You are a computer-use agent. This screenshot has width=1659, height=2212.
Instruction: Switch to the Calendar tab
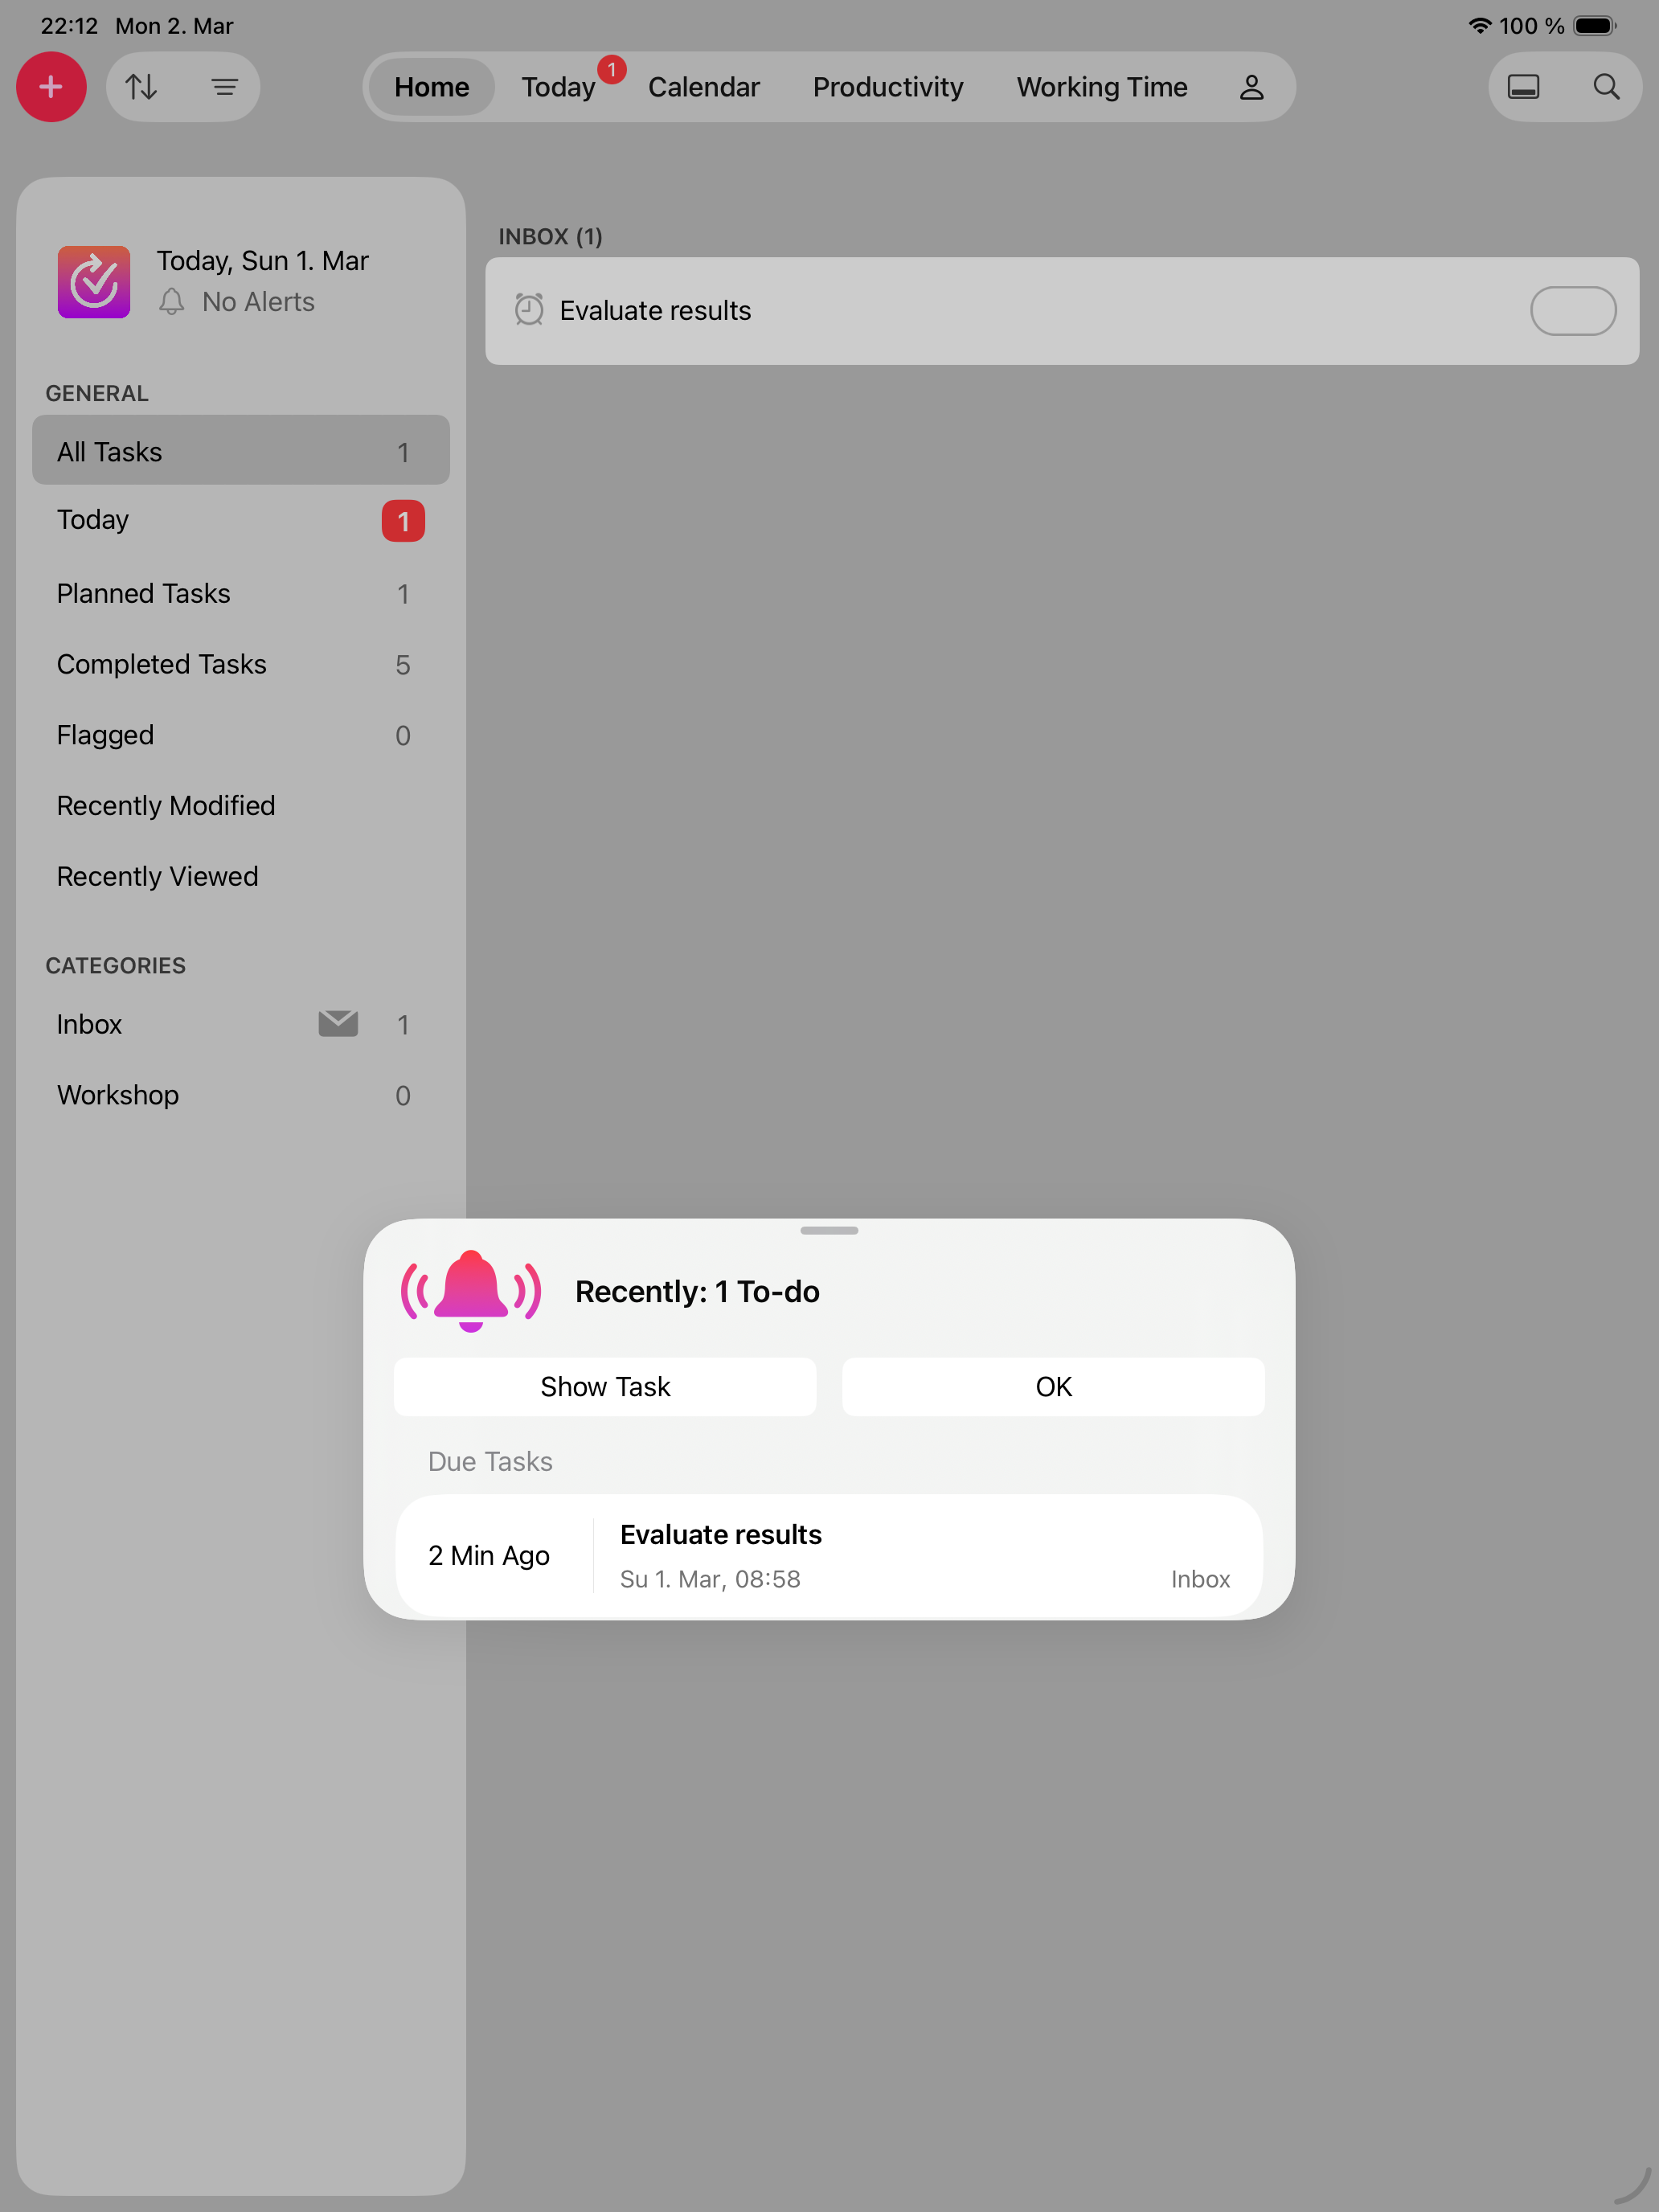coord(703,87)
